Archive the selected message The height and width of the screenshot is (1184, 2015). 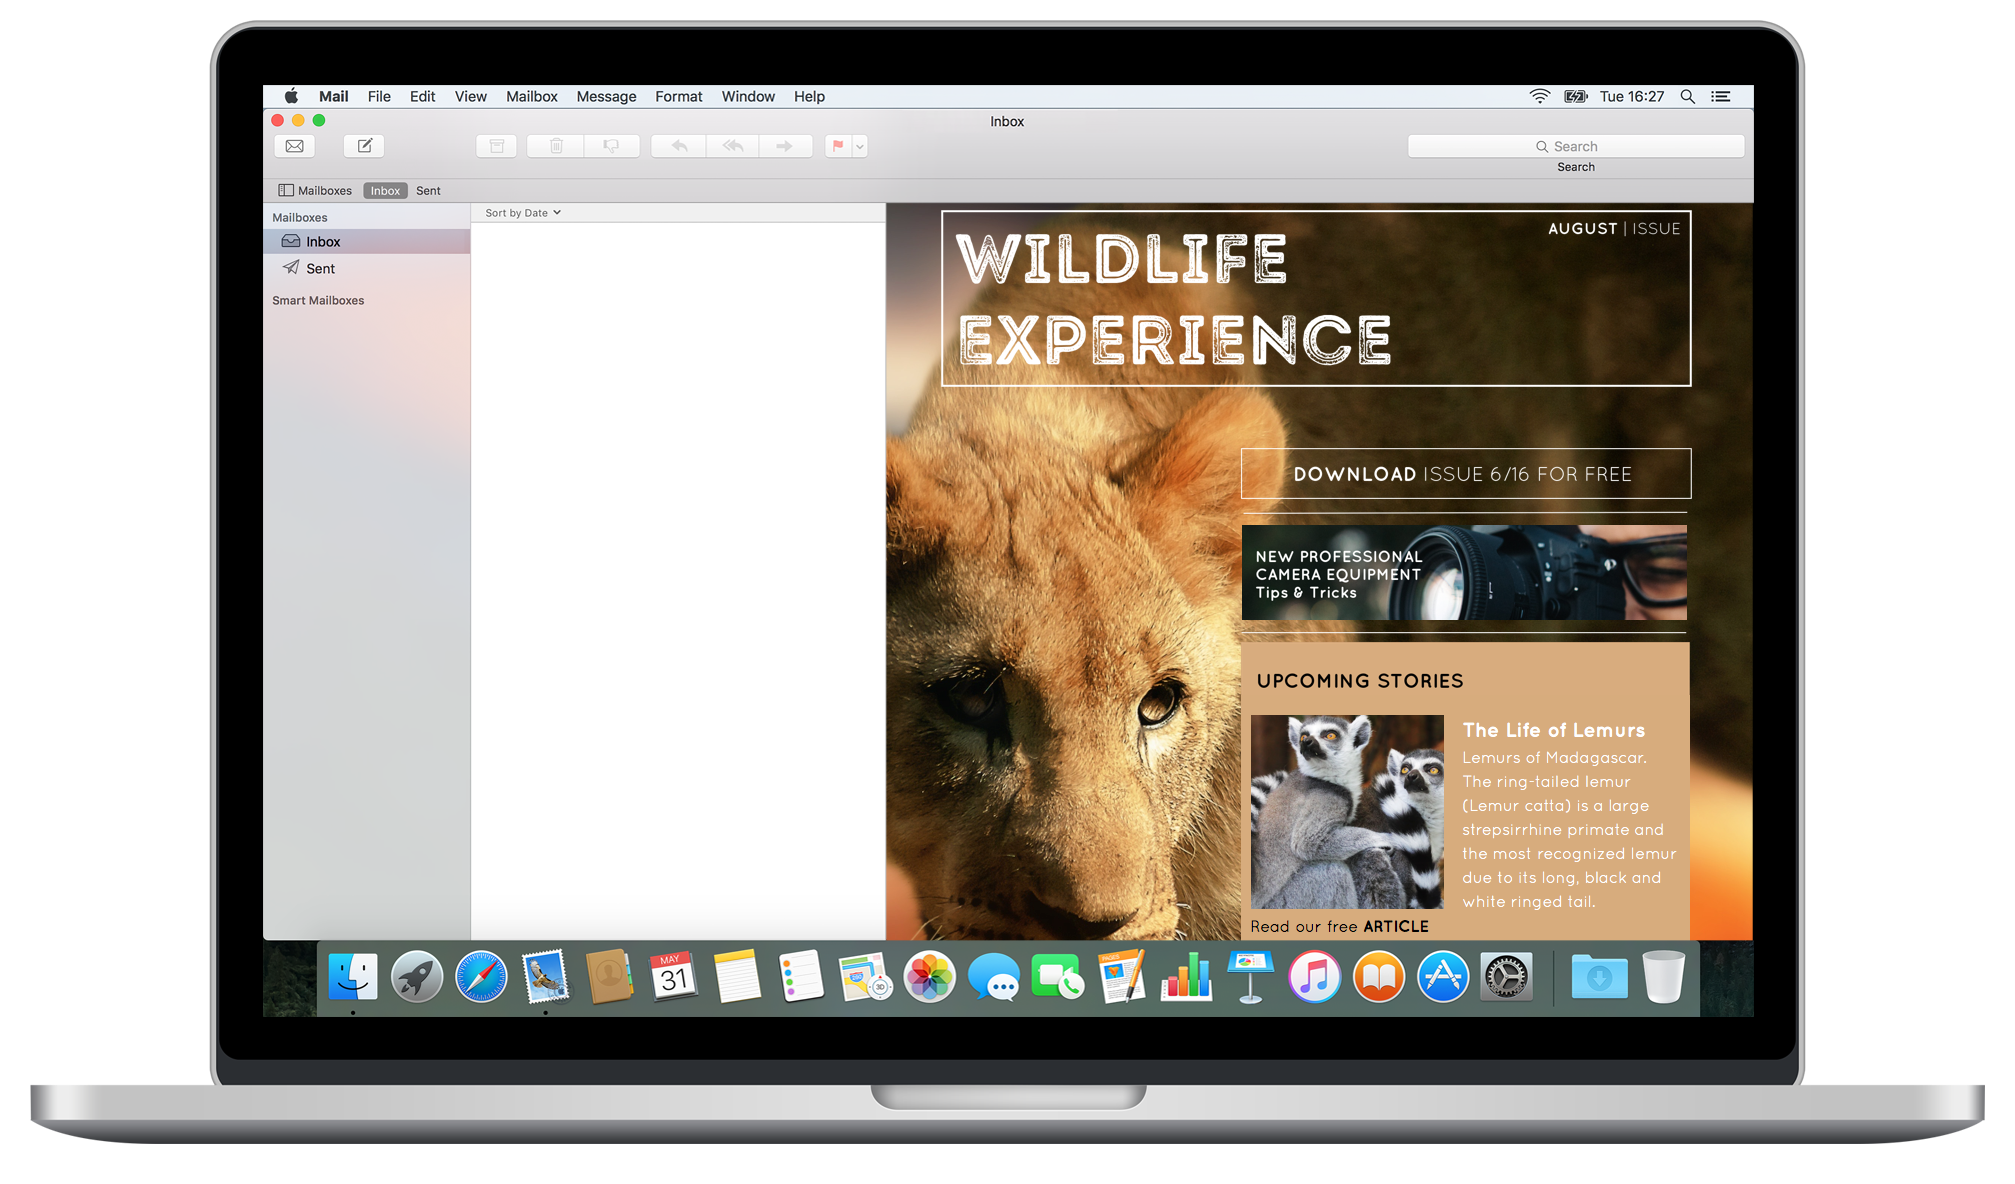point(496,146)
